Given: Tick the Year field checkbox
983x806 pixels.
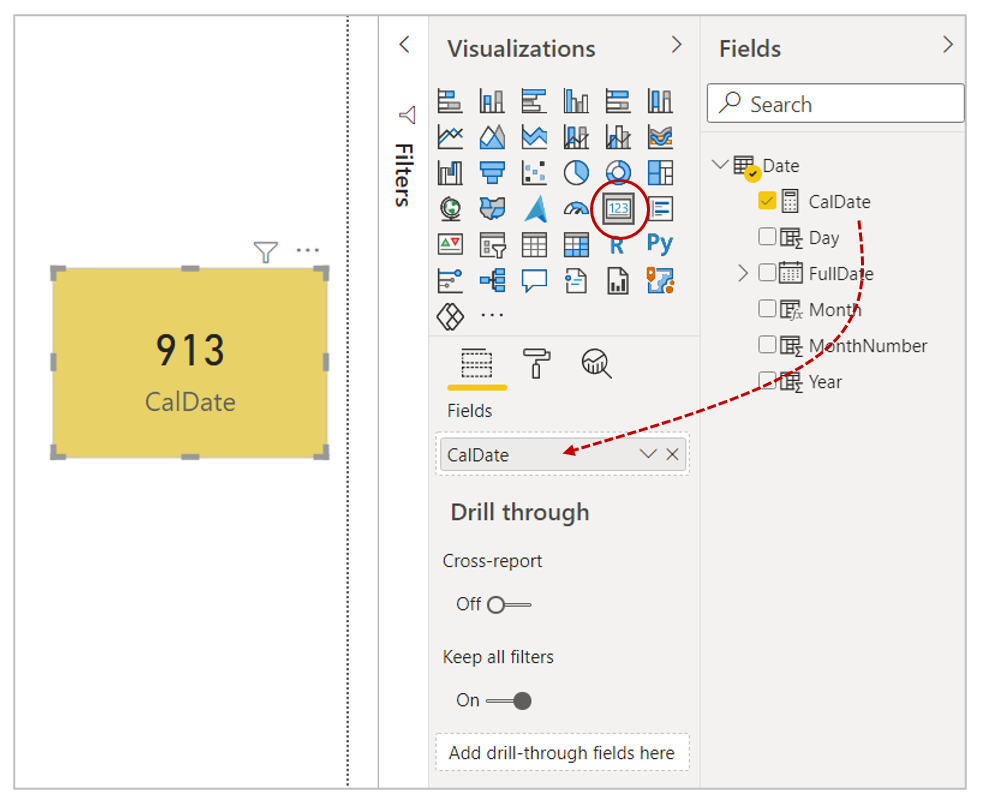Looking at the screenshot, I should pyautogui.click(x=767, y=380).
